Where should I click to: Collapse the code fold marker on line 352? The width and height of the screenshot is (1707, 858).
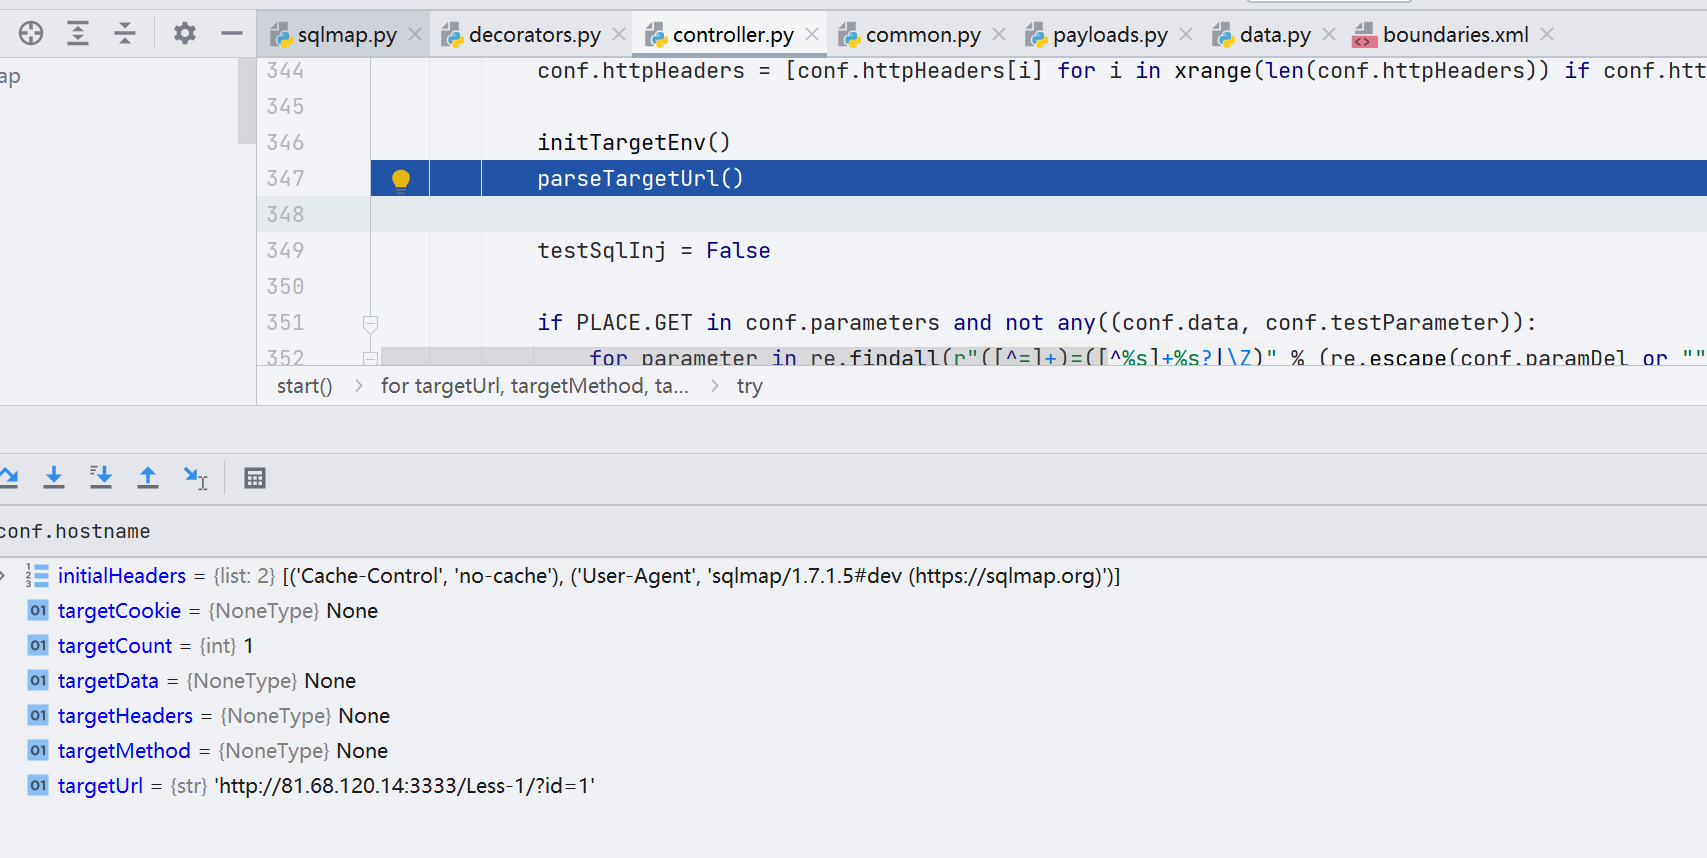370,358
